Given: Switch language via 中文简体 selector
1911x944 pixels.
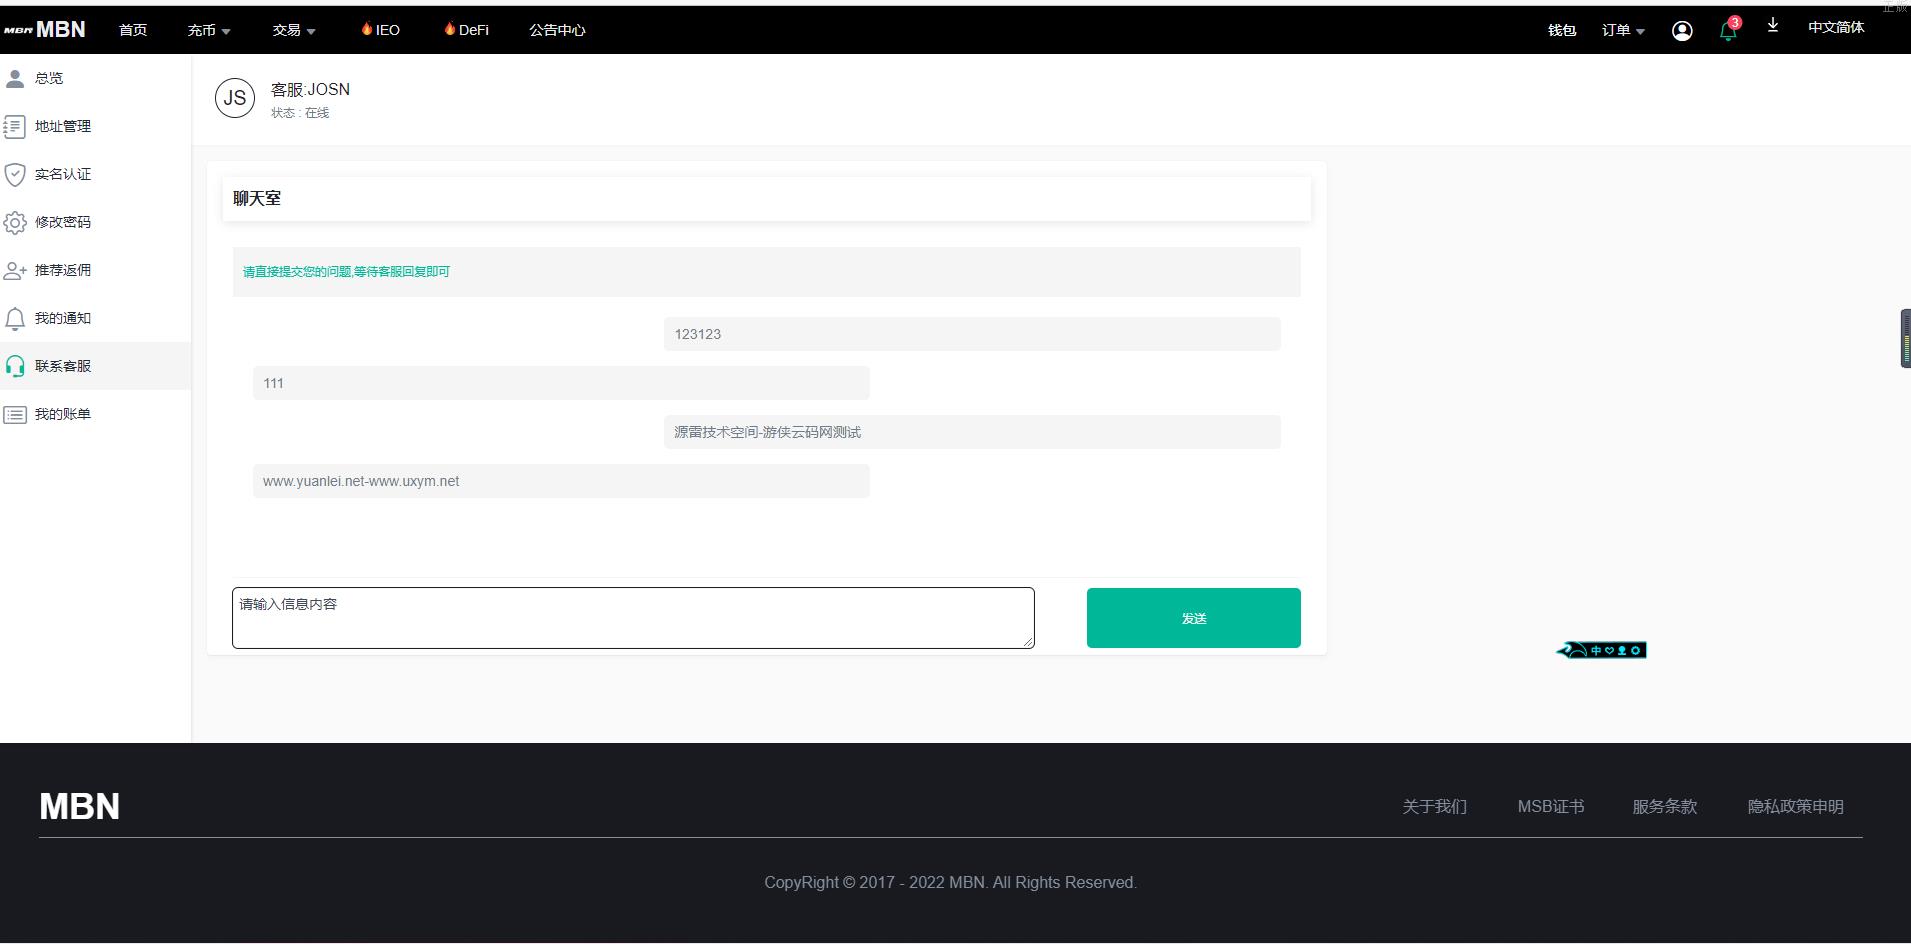Looking at the screenshot, I should [1835, 28].
